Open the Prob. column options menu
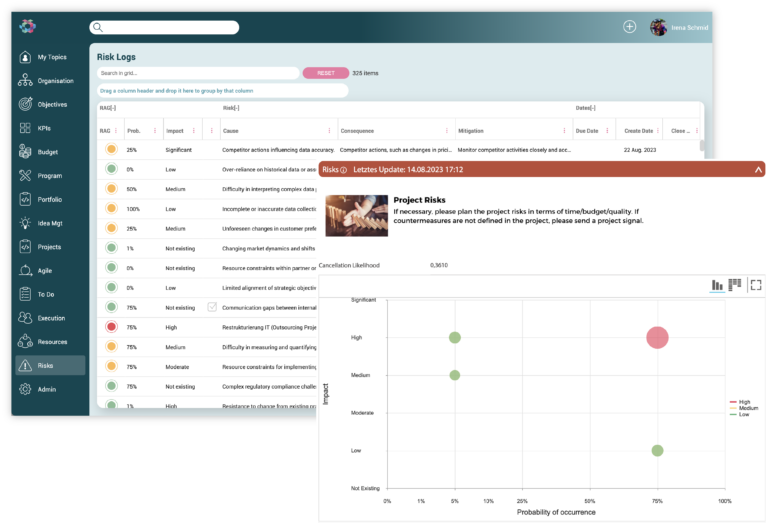The image size is (768, 523). tap(155, 131)
